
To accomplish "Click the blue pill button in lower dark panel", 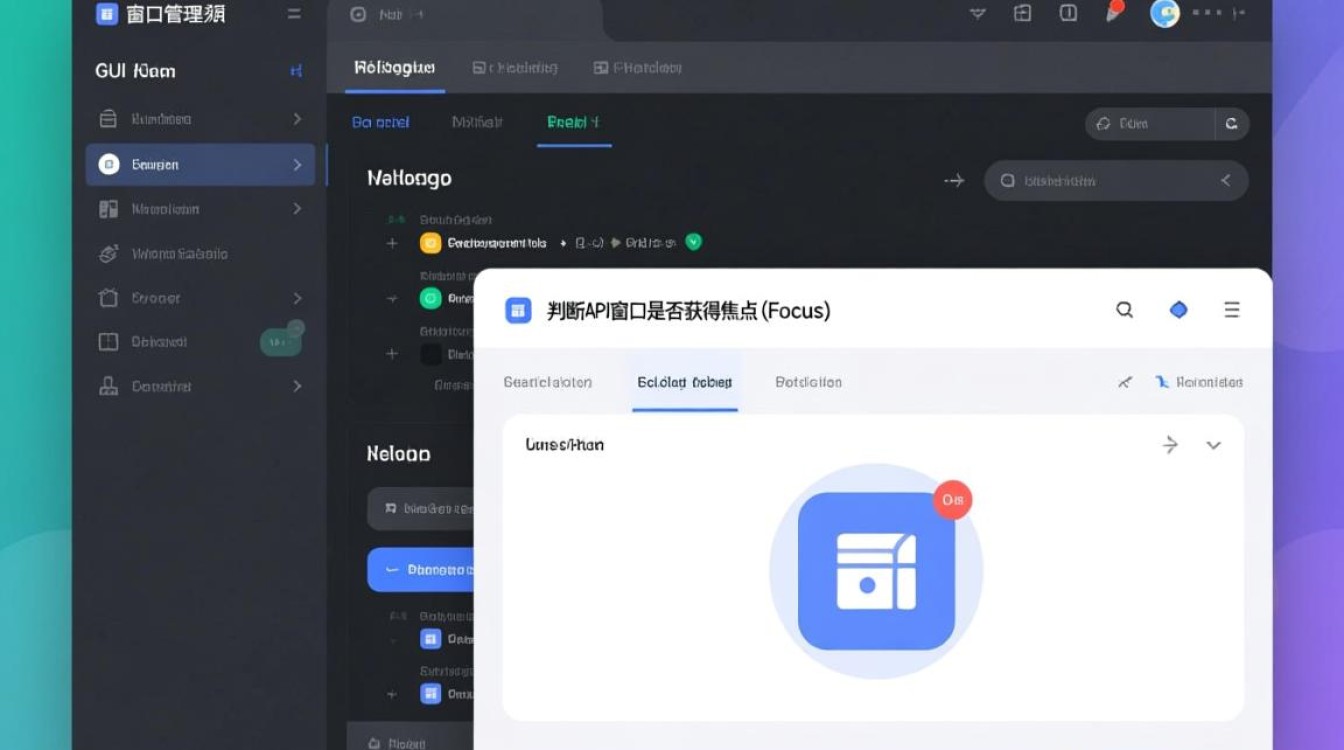I will point(421,569).
